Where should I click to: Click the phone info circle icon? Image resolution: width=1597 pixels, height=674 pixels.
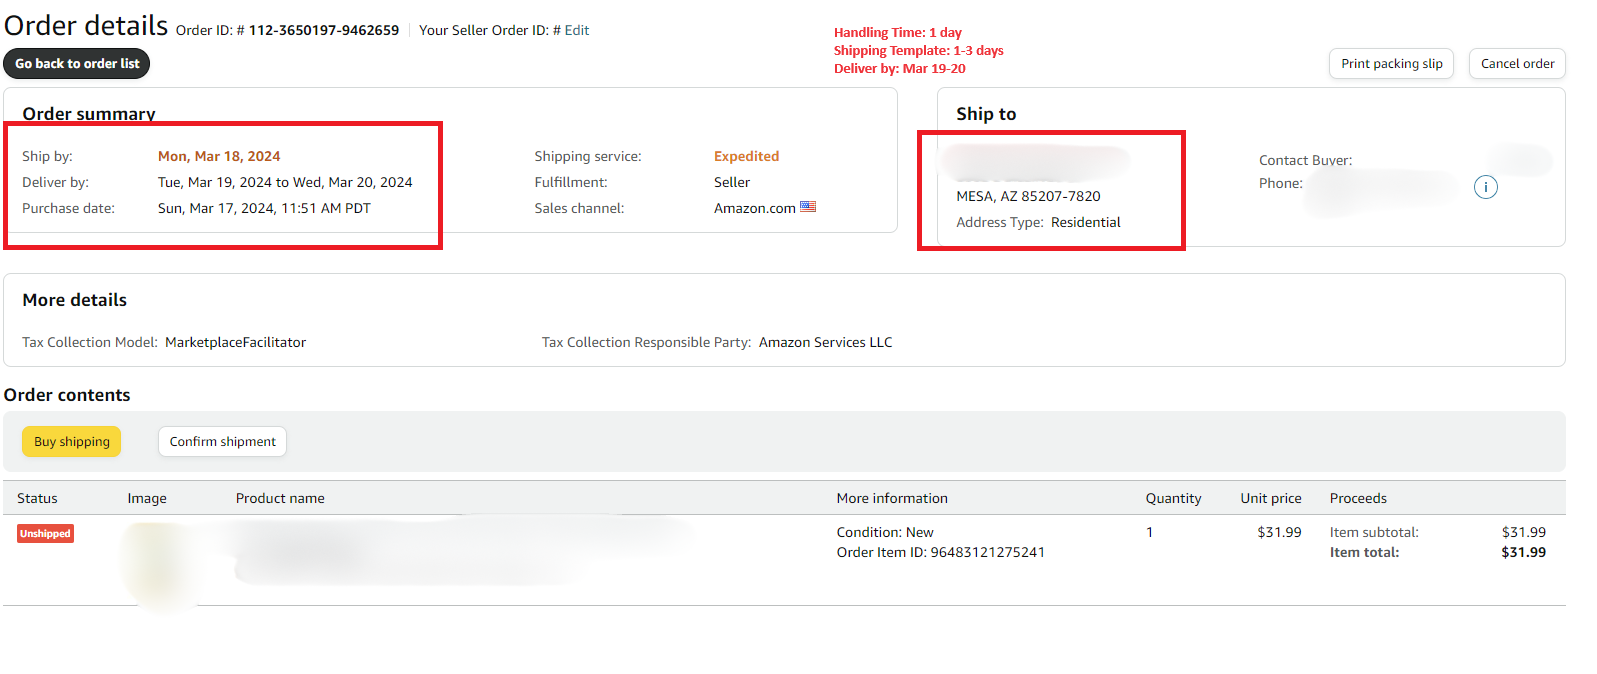(1485, 187)
